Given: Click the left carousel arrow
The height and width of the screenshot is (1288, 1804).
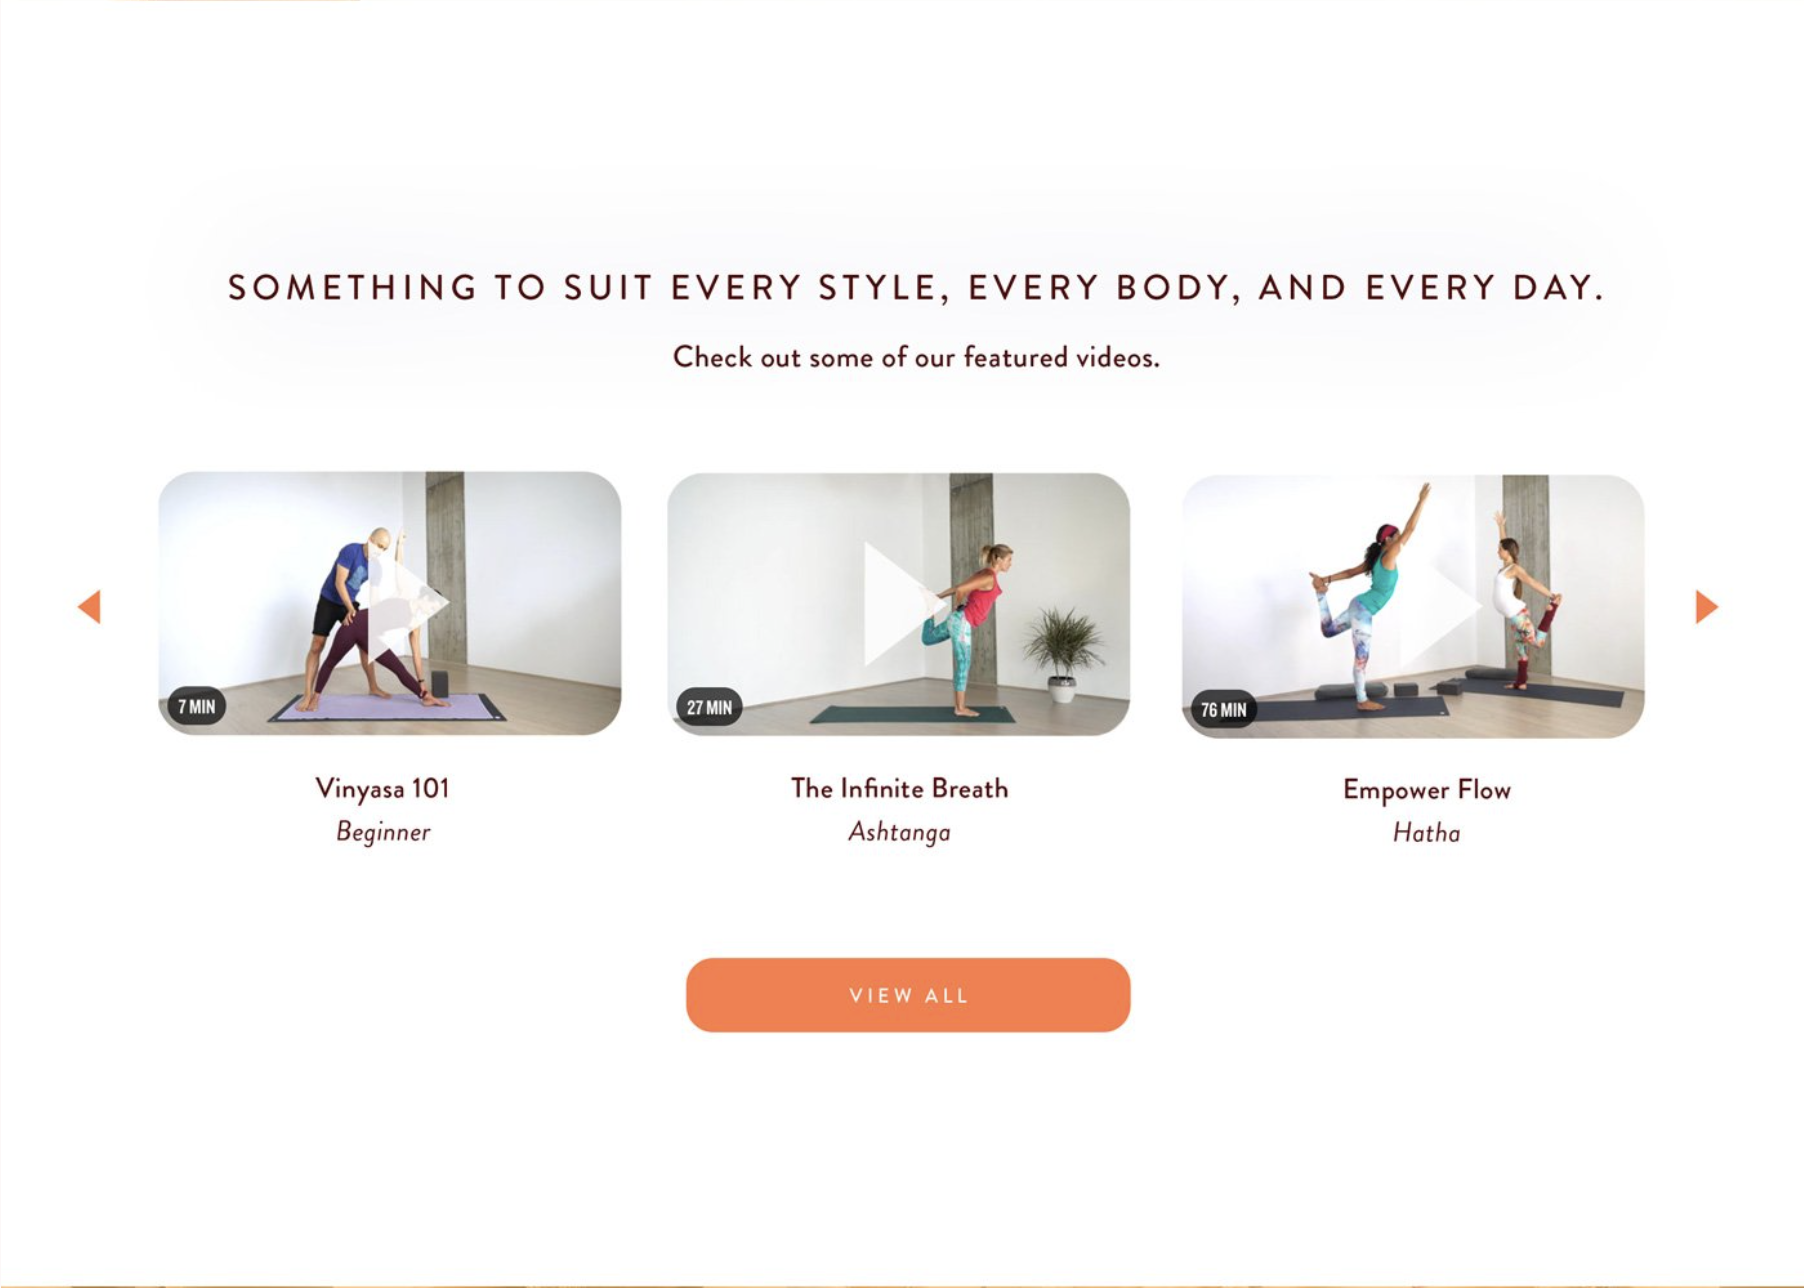Looking at the screenshot, I should pos(89,606).
